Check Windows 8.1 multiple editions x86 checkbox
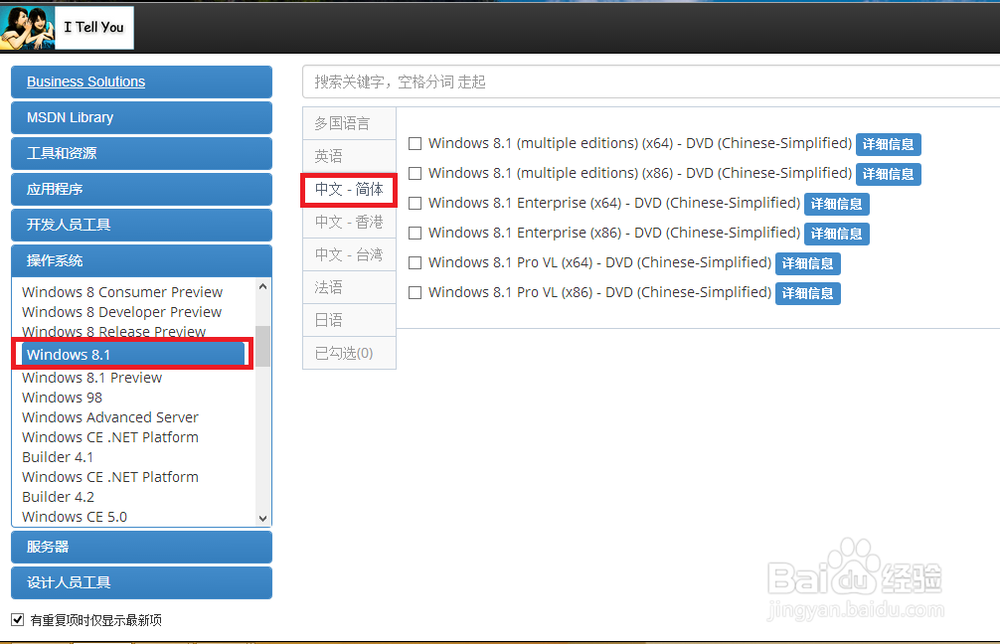The image size is (1000, 644). tap(415, 173)
